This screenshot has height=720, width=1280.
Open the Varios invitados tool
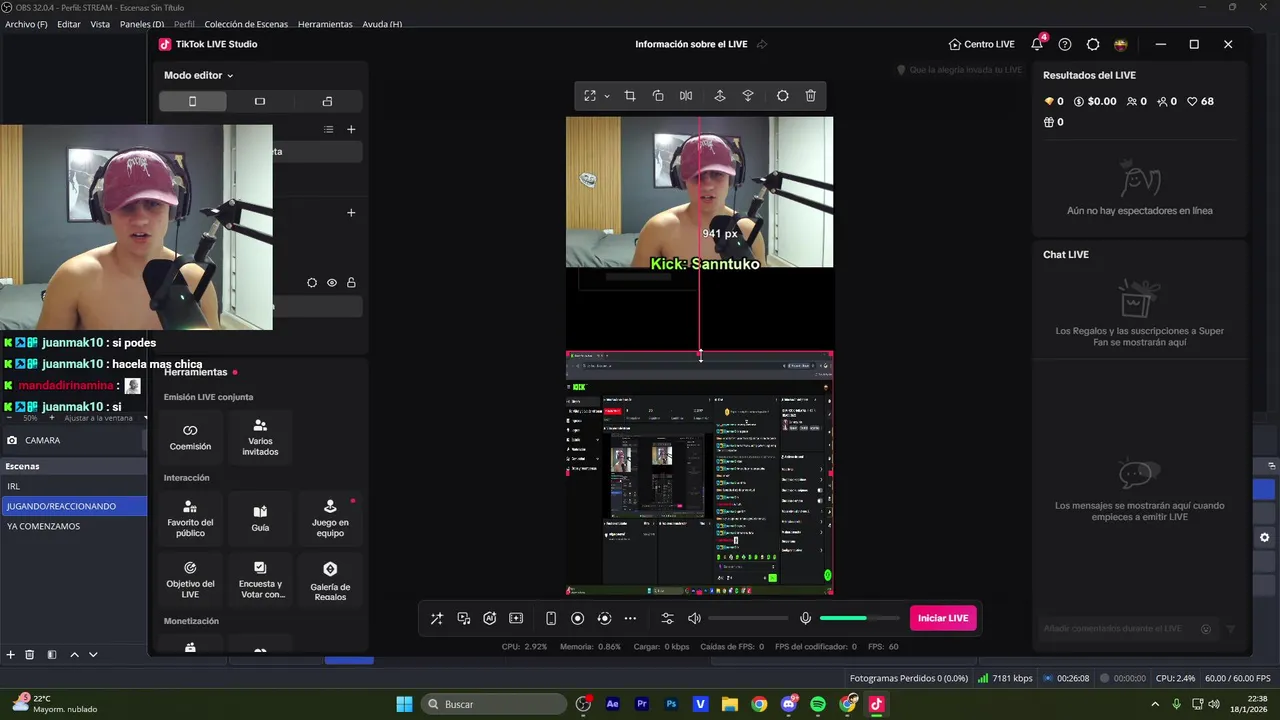260,437
